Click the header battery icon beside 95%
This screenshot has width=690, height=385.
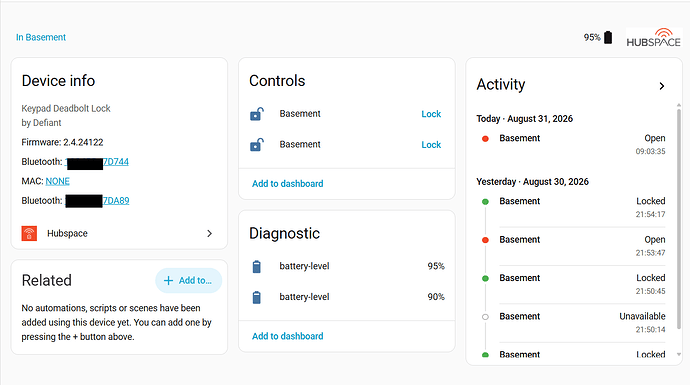pyautogui.click(x=608, y=37)
